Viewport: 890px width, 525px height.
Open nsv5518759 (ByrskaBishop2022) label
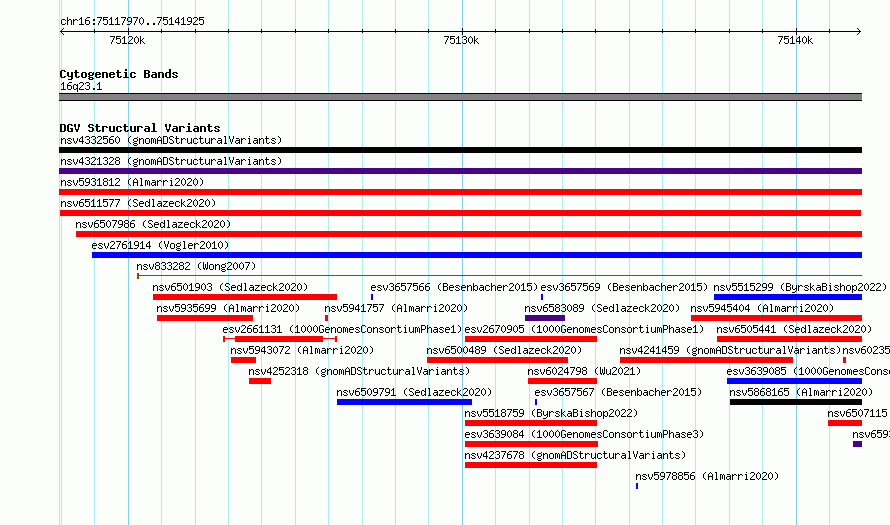[551, 413]
